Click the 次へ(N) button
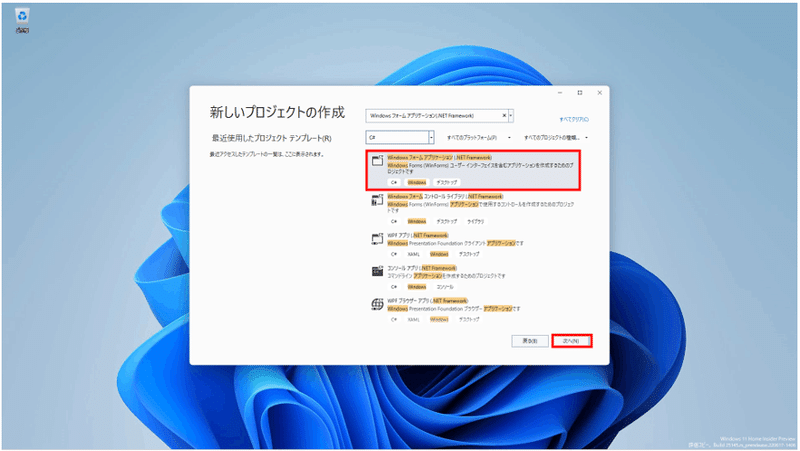 tap(571, 341)
